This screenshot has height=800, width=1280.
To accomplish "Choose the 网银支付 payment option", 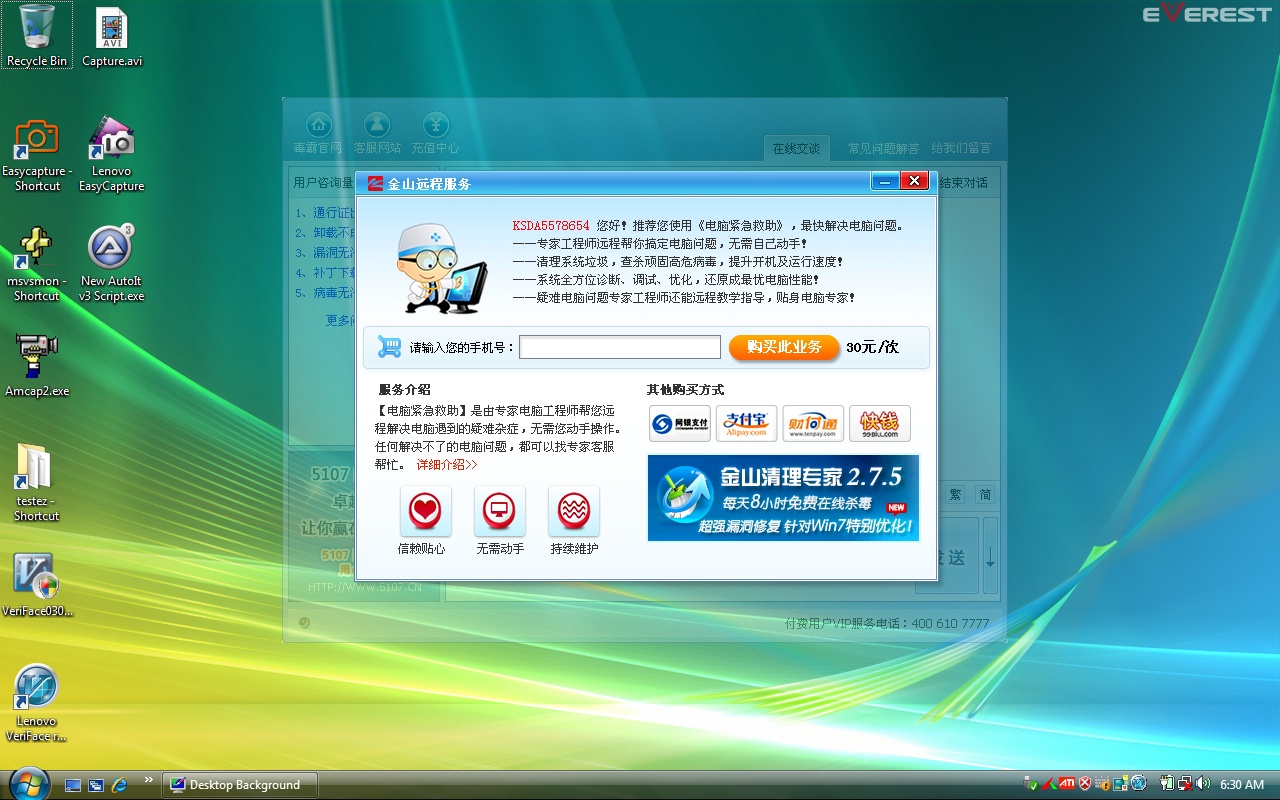I will pyautogui.click(x=680, y=423).
